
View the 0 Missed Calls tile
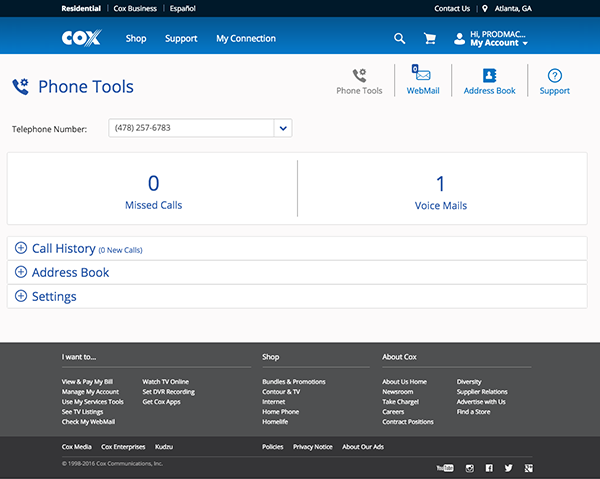point(153,192)
